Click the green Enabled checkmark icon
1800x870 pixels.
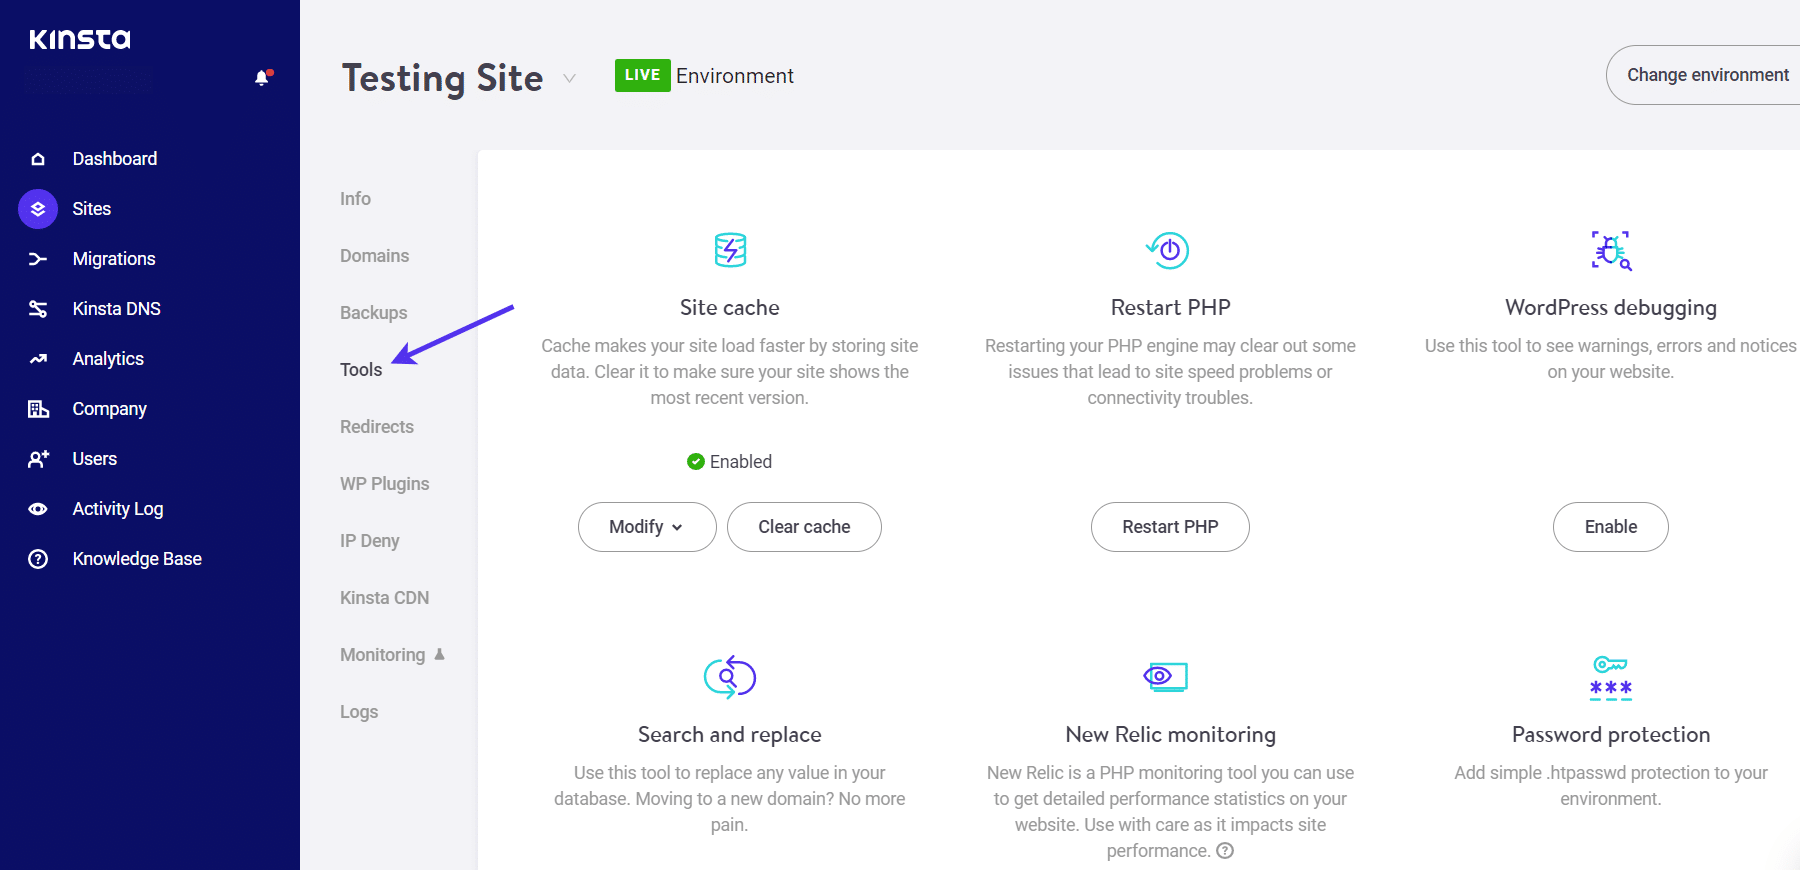pyautogui.click(x=696, y=461)
